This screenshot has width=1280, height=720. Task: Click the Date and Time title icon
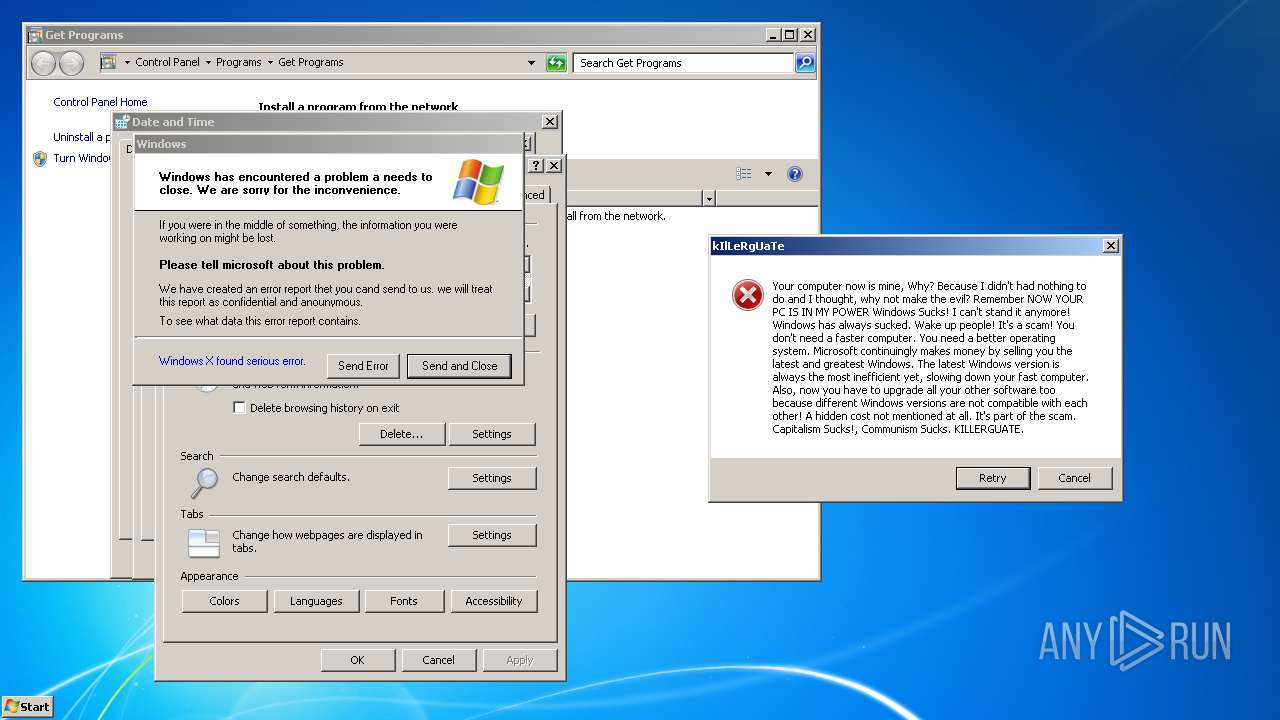[122, 122]
